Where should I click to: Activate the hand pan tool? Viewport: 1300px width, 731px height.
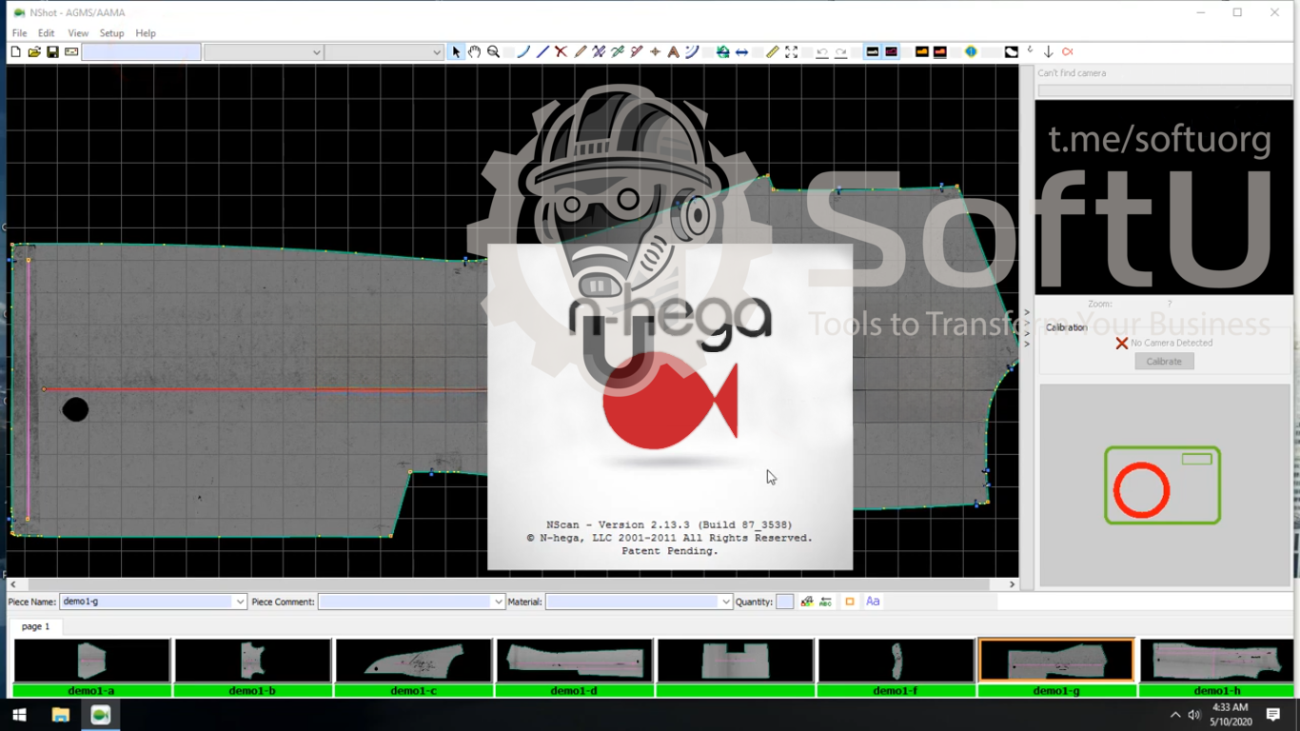[x=474, y=52]
